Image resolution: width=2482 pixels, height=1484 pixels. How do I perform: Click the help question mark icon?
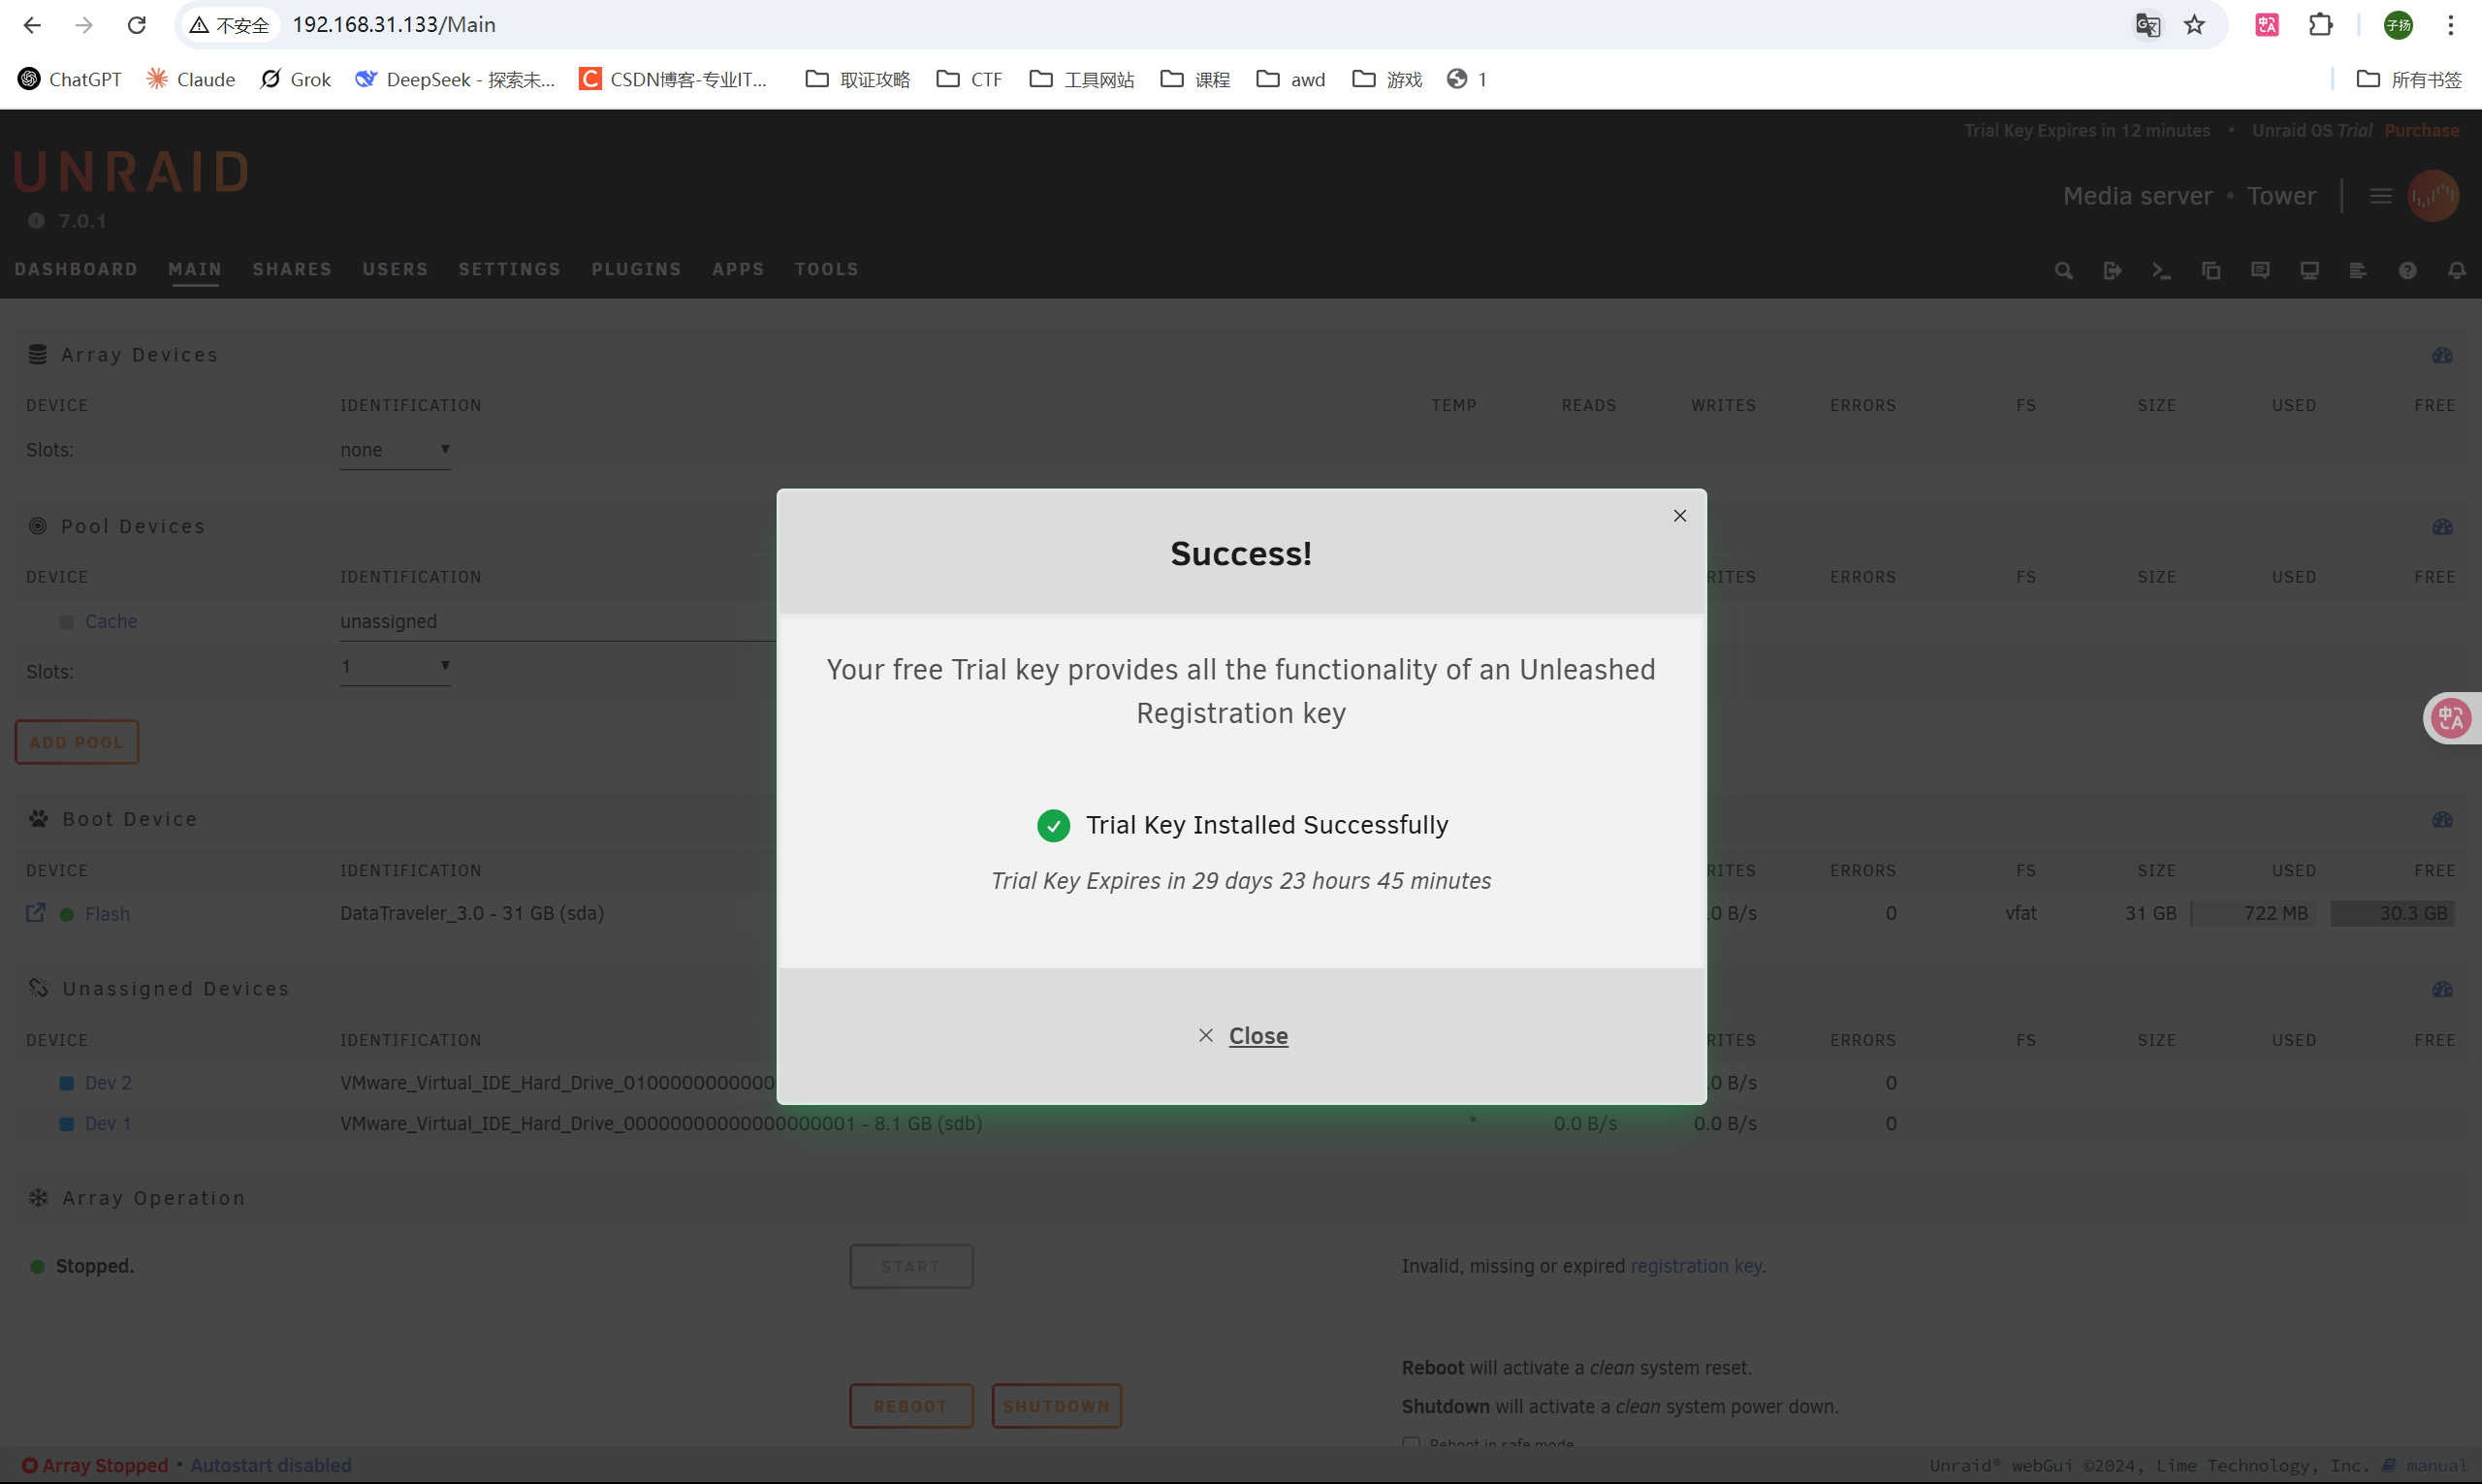[x=2407, y=271]
